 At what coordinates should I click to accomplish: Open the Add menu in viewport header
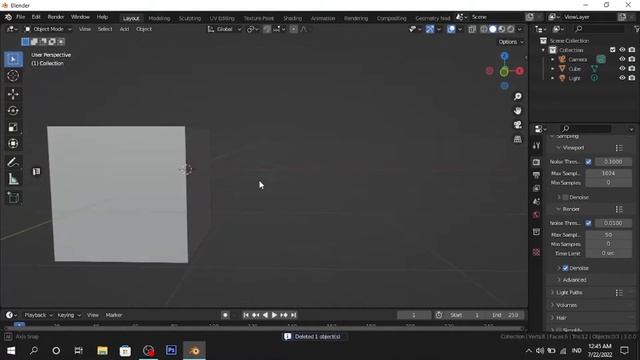pos(124,29)
